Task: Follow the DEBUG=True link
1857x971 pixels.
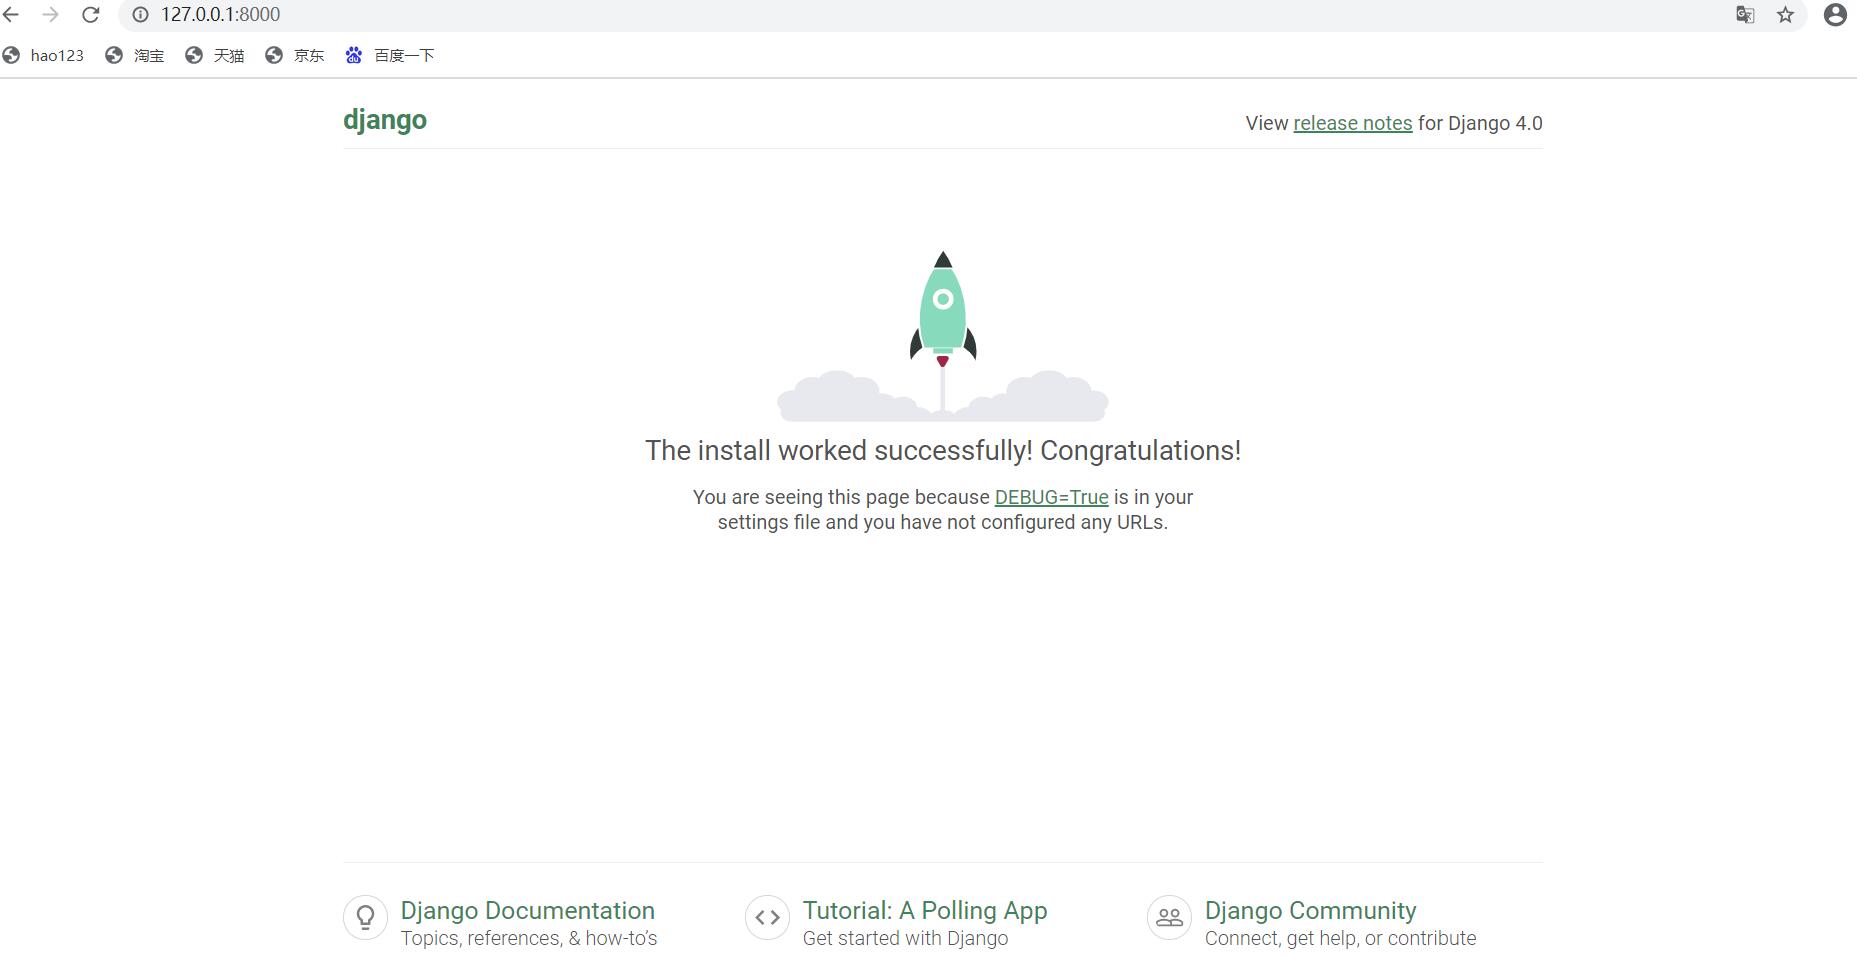Action: coord(1051,497)
